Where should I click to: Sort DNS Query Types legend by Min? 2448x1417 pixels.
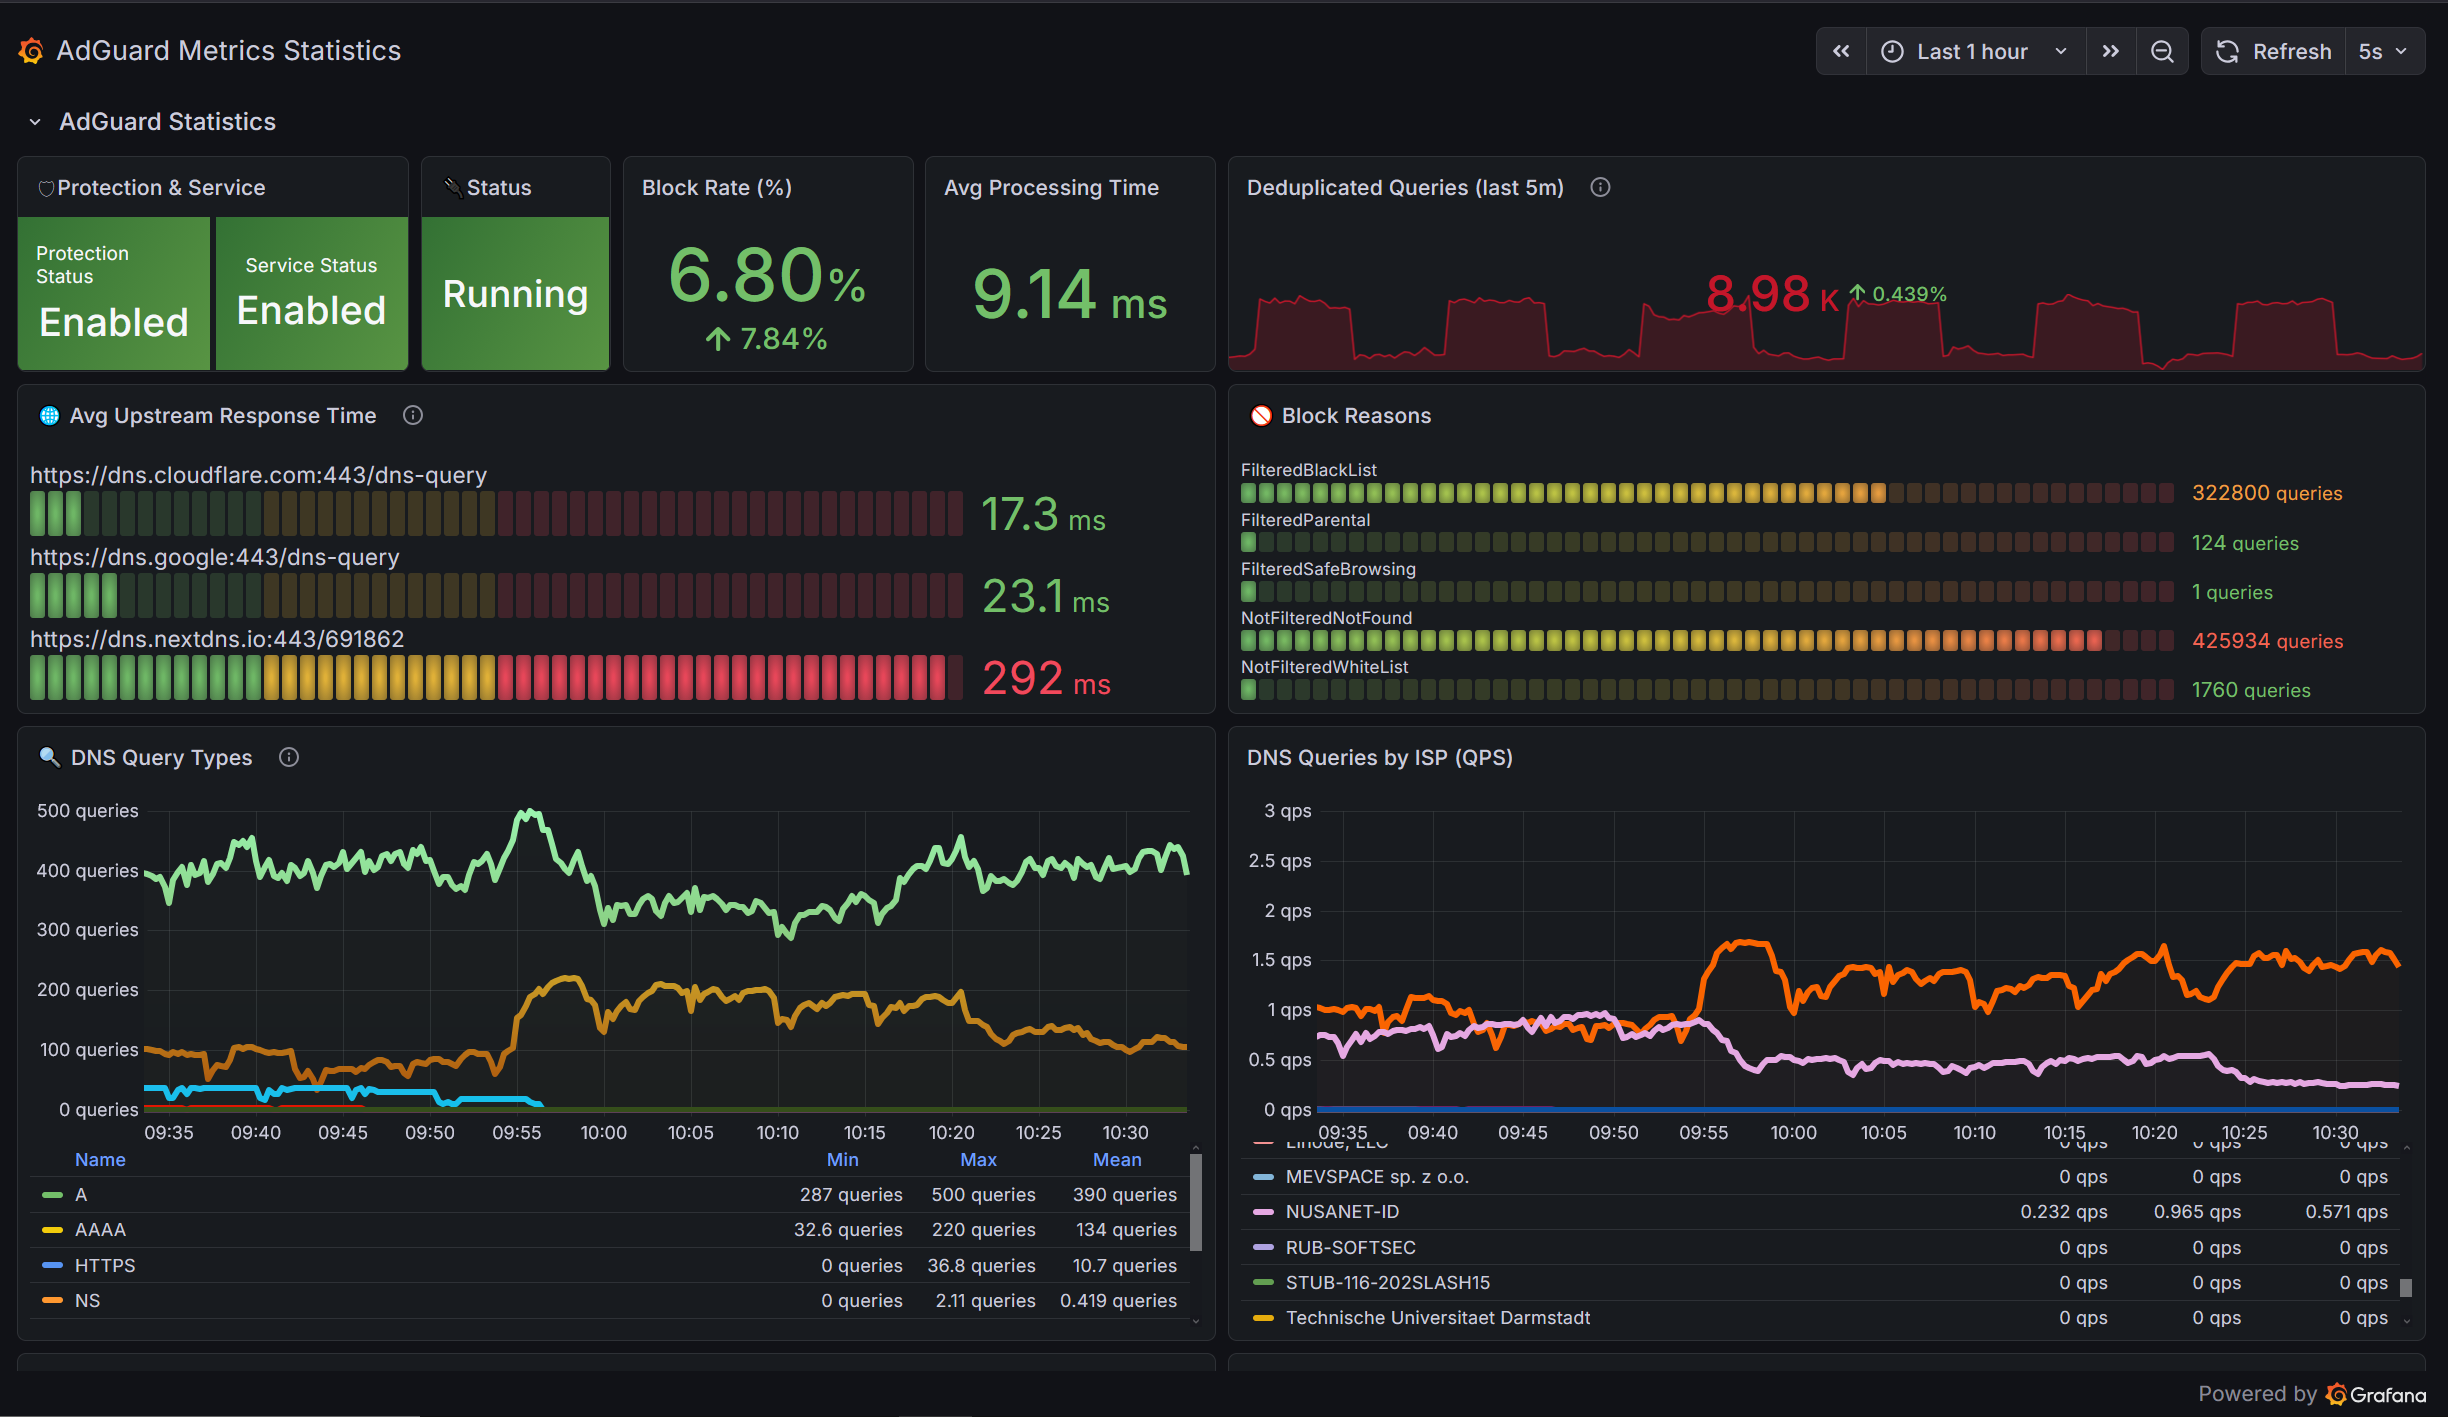pos(842,1159)
